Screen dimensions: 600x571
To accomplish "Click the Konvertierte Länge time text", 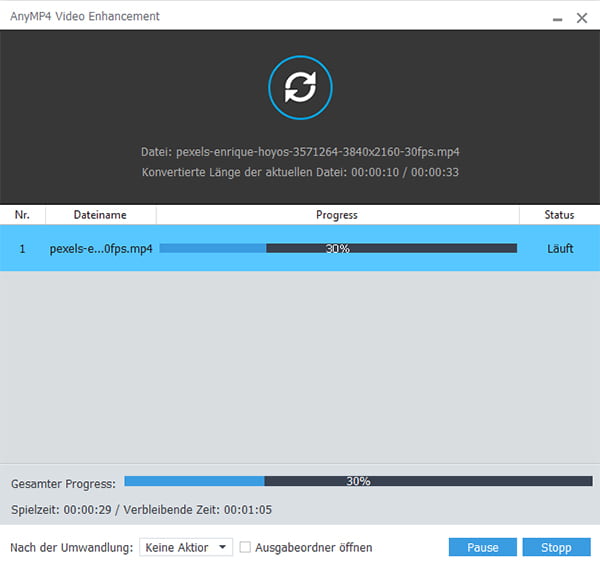I will tap(300, 172).
